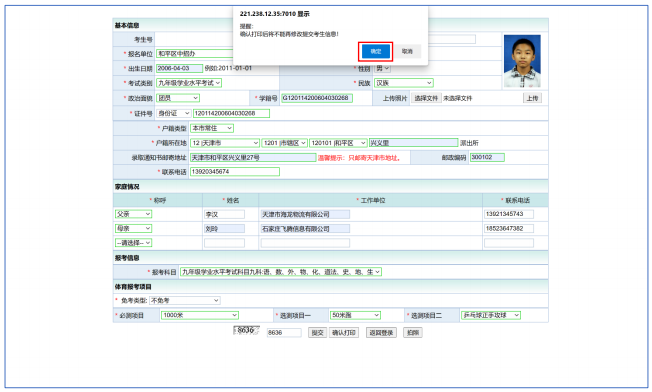Click the 上传 photo upload button
Viewport: 652px width, 392px height.
coord(532,98)
